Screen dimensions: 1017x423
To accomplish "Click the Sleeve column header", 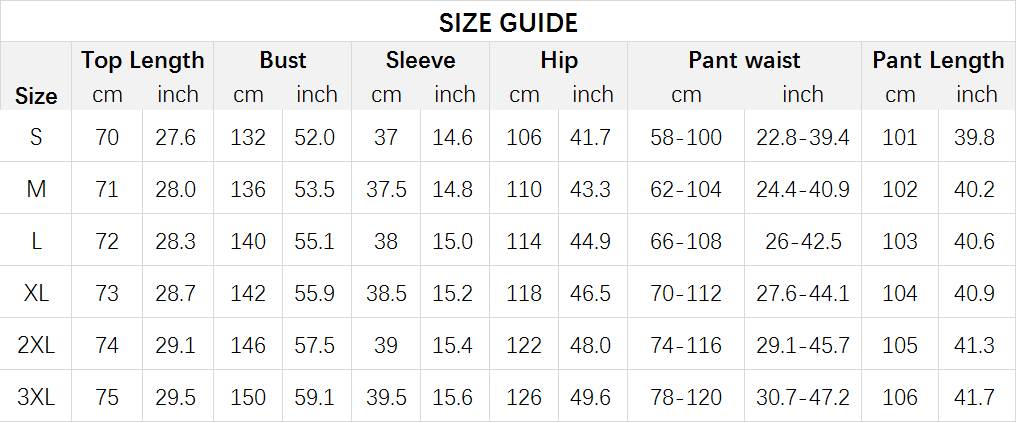I will 420,60.
